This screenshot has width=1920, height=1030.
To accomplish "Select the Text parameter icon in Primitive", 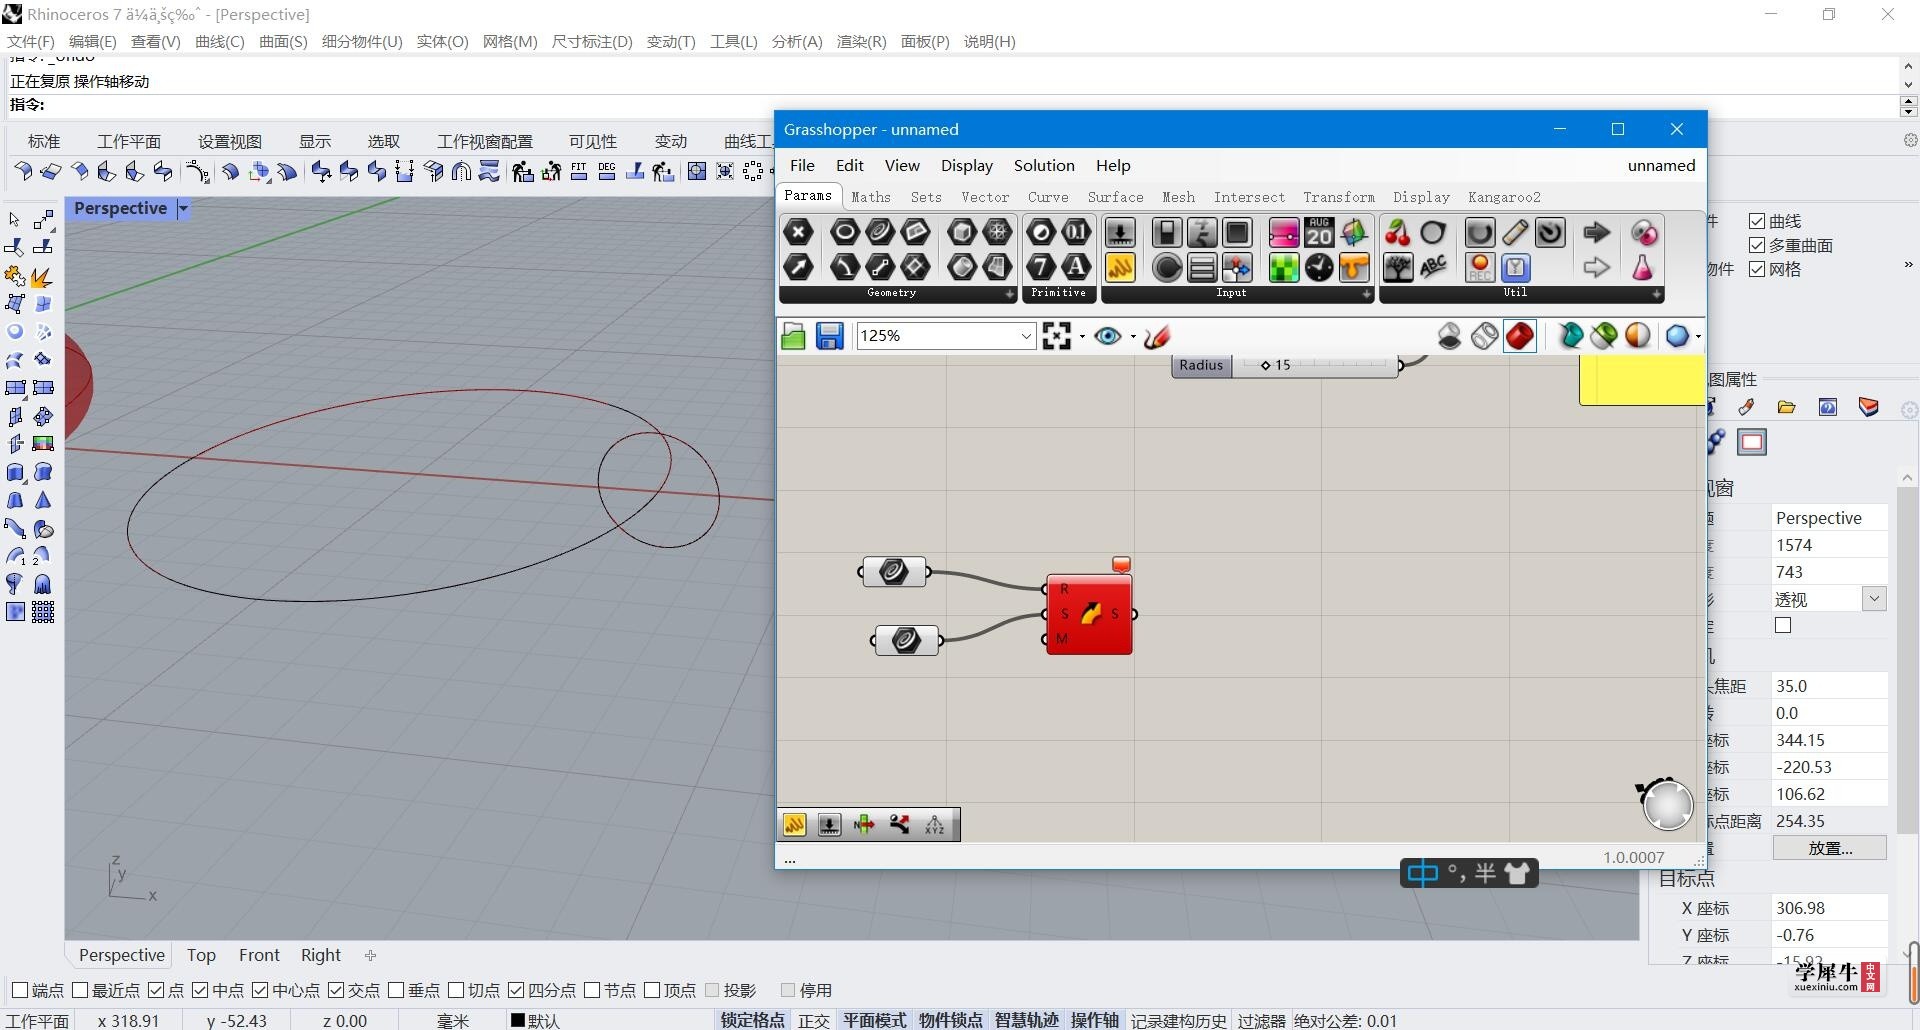I will [x=1076, y=267].
